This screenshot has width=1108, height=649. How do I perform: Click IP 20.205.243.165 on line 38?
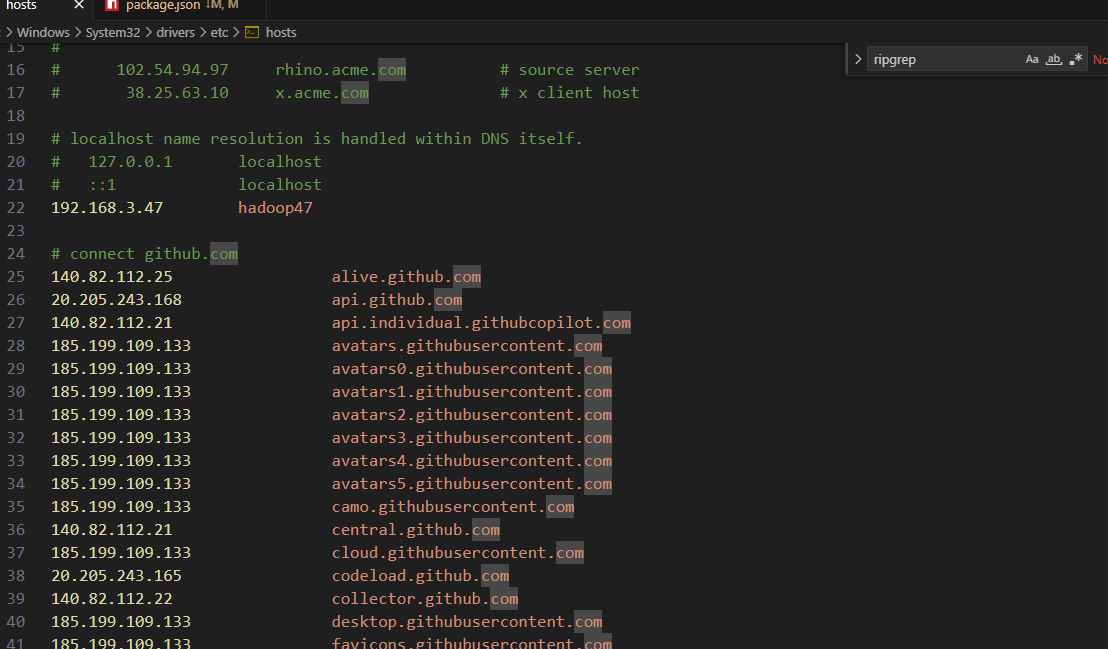coord(116,575)
